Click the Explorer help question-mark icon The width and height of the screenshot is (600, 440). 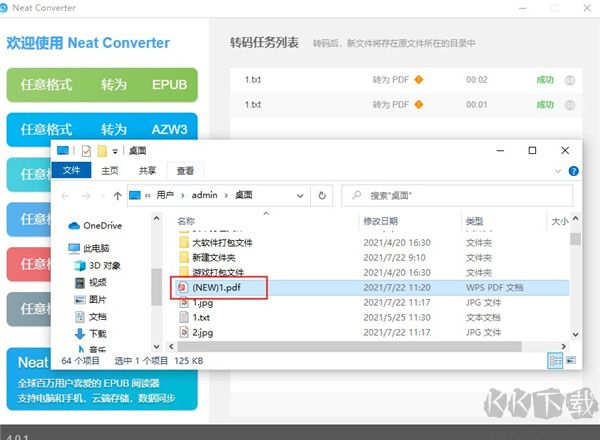click(573, 171)
